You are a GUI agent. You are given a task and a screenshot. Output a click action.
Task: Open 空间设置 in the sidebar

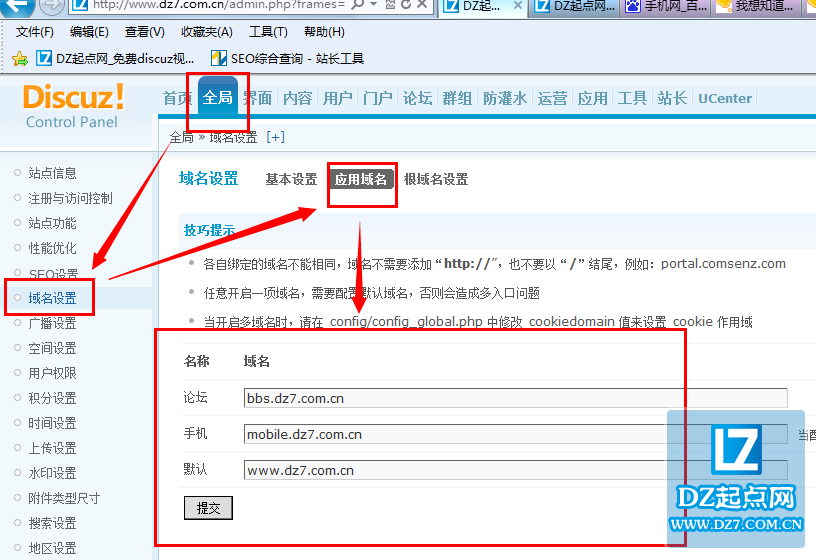pyautogui.click(x=52, y=348)
